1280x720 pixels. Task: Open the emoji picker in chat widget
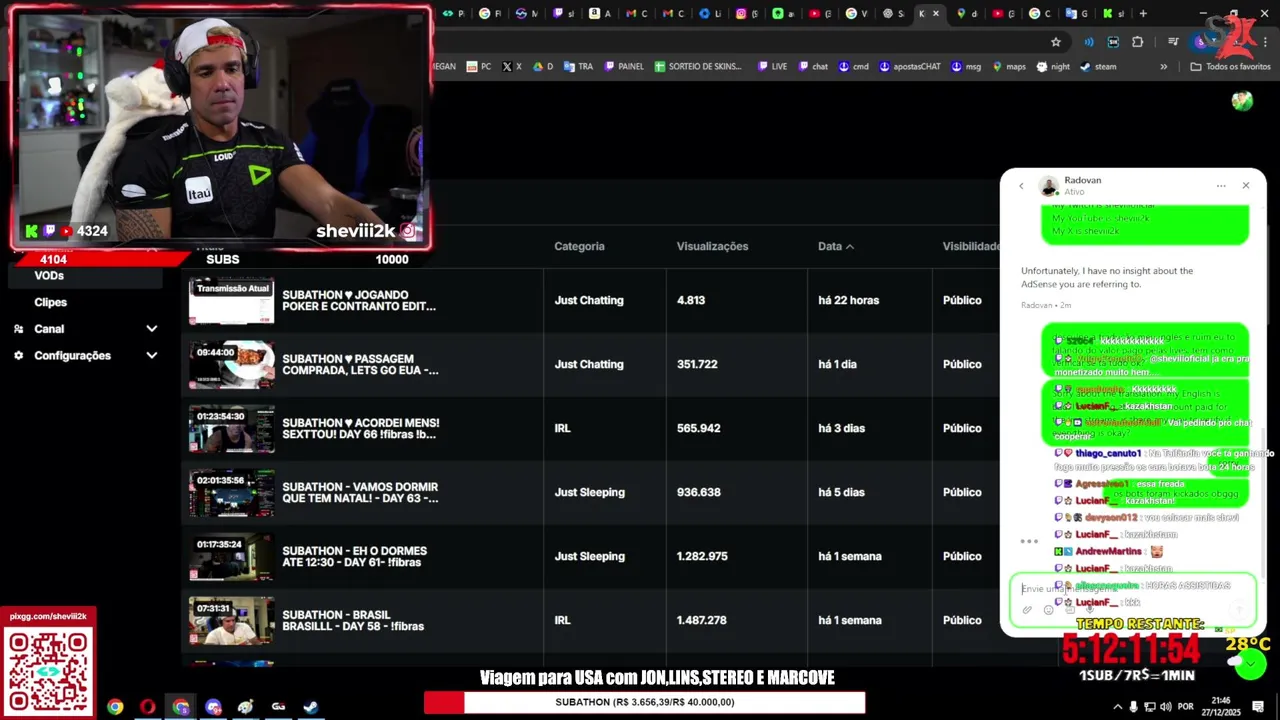click(x=1048, y=610)
